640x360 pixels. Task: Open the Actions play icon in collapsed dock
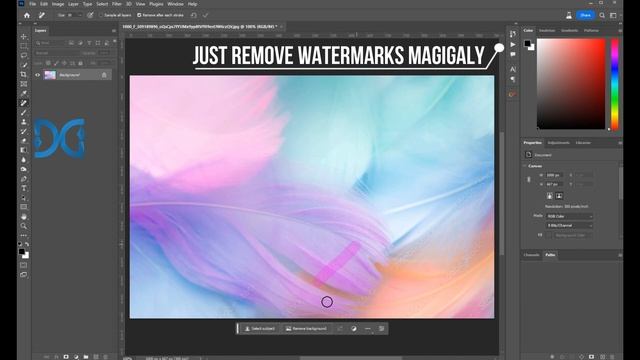513,44
